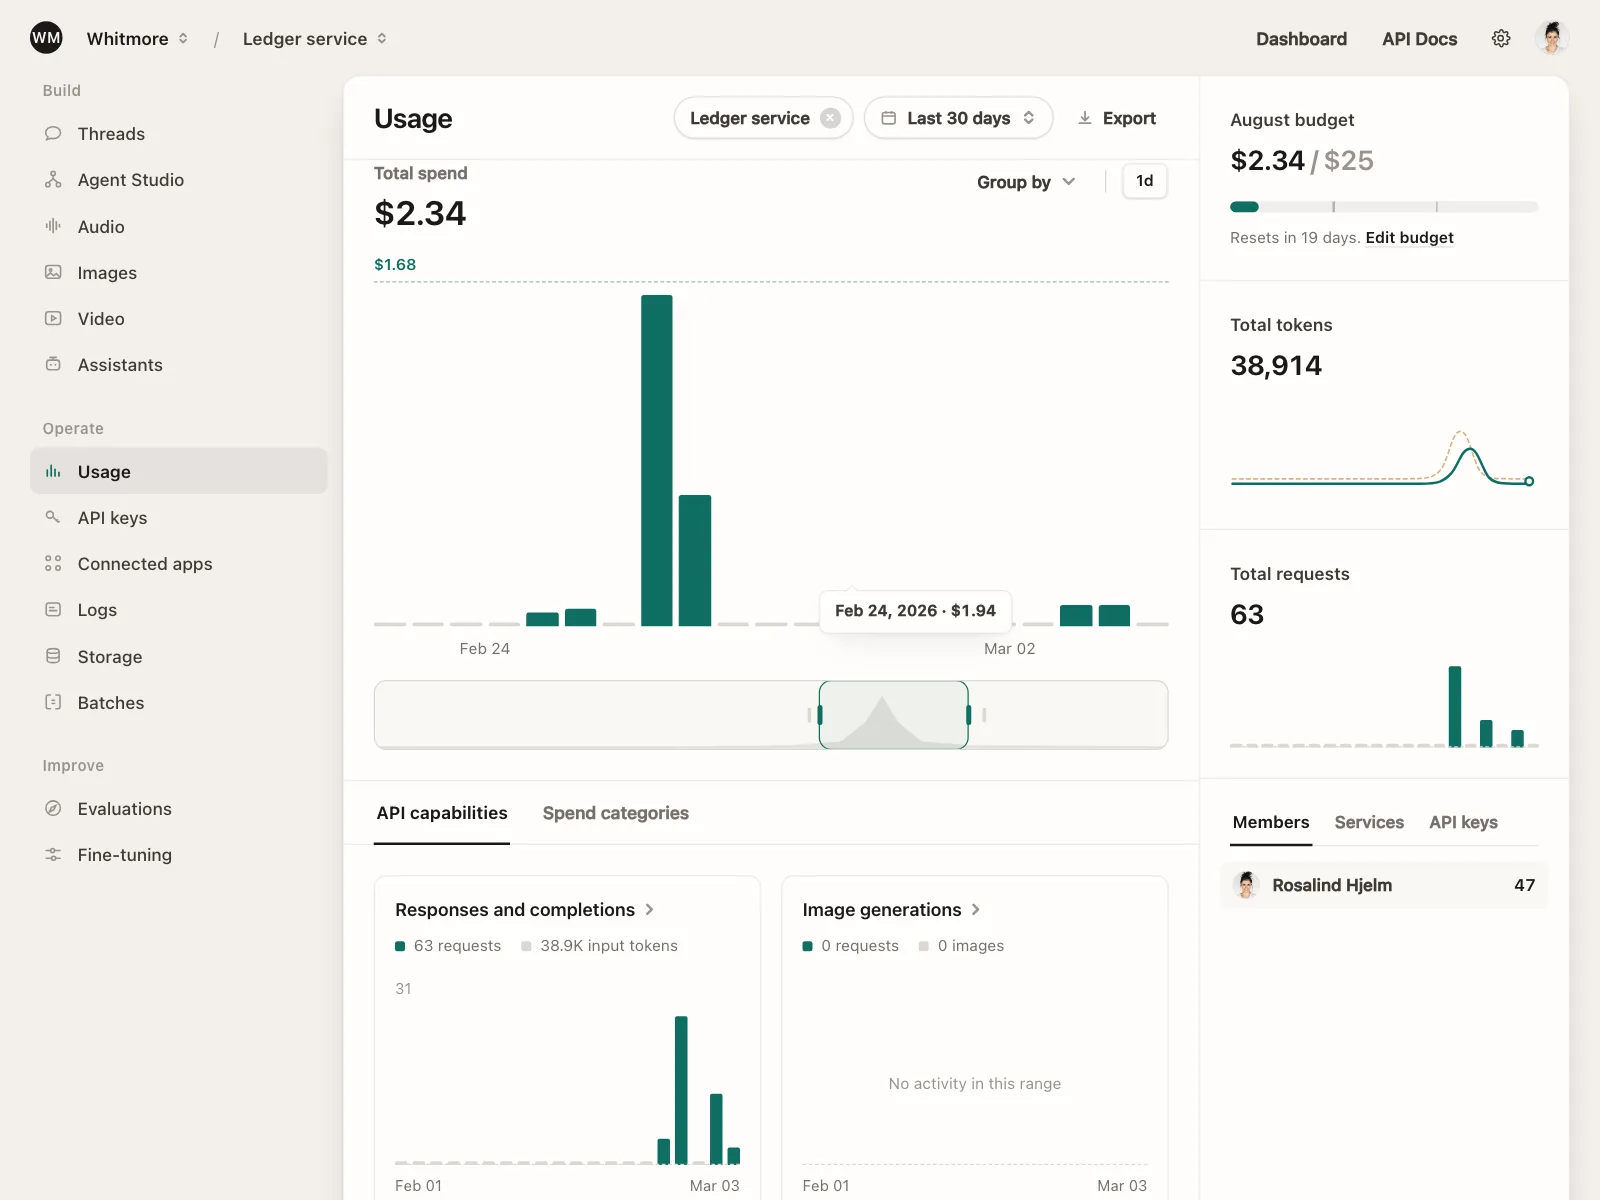The image size is (1600, 1200).
Task: Open the Whitmore organization switcher
Action: click(138, 39)
